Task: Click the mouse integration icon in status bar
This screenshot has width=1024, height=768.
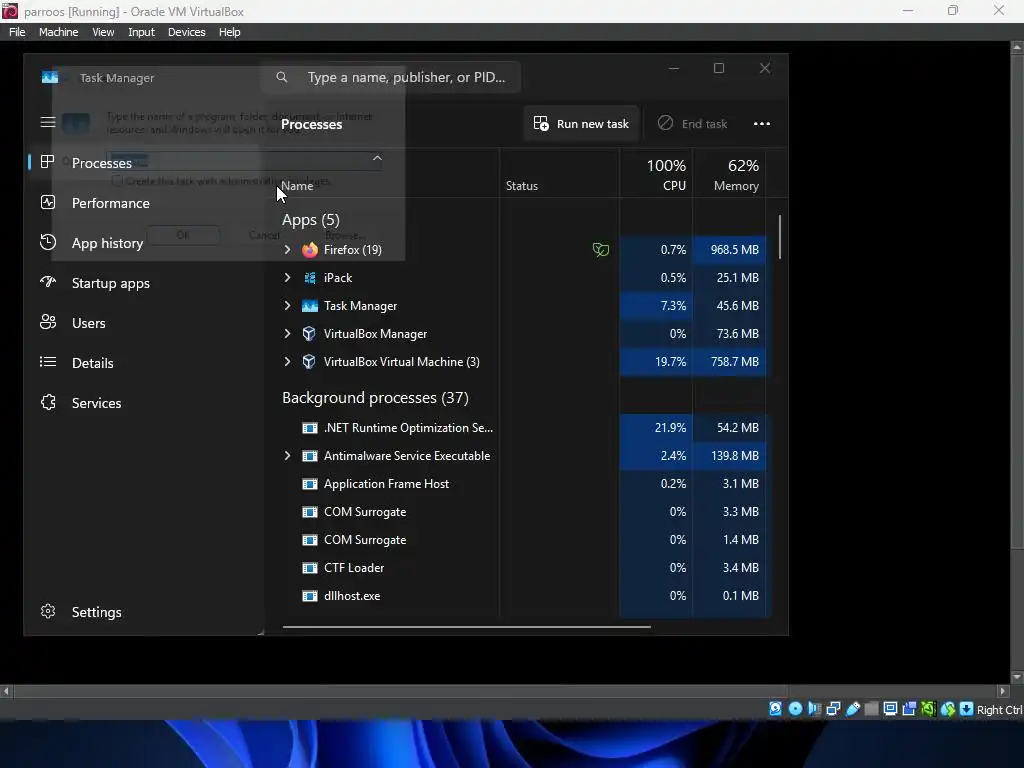Action: (x=948, y=709)
